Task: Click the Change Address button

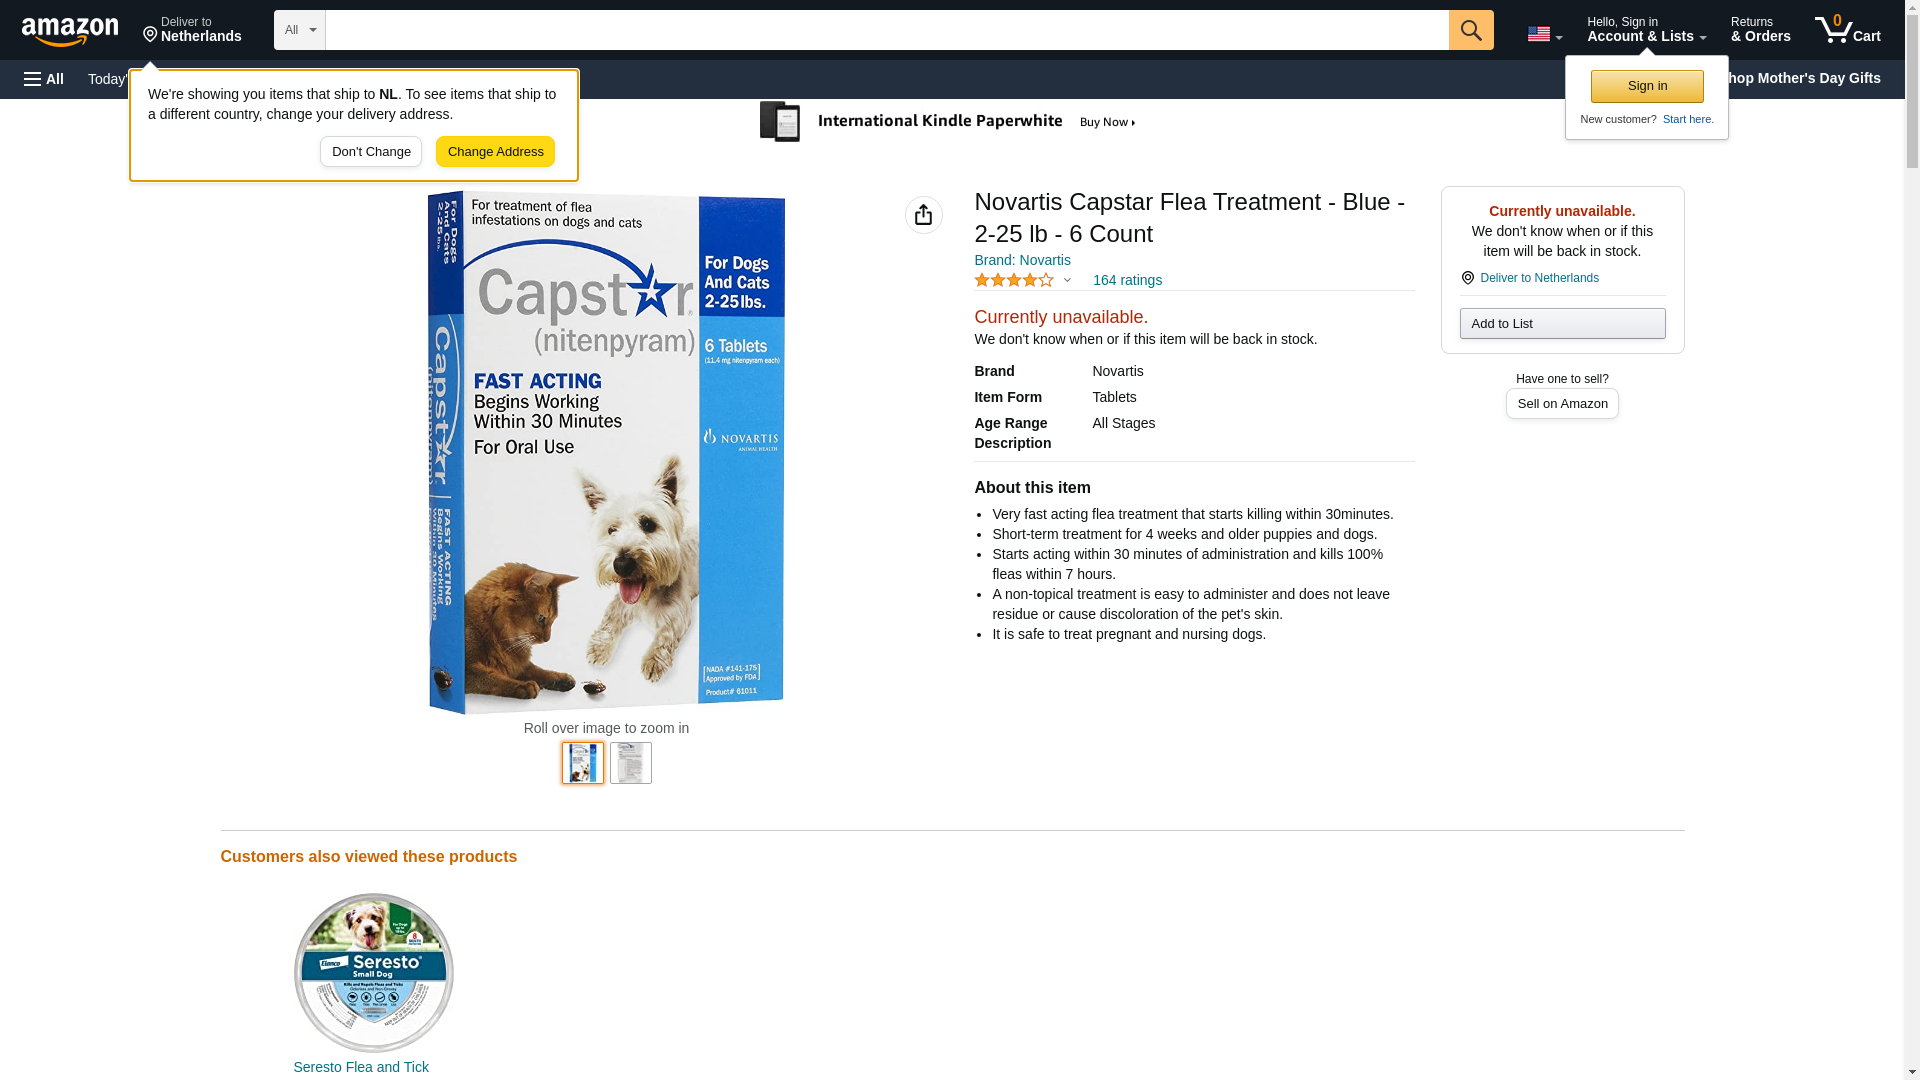Action: tap(495, 152)
